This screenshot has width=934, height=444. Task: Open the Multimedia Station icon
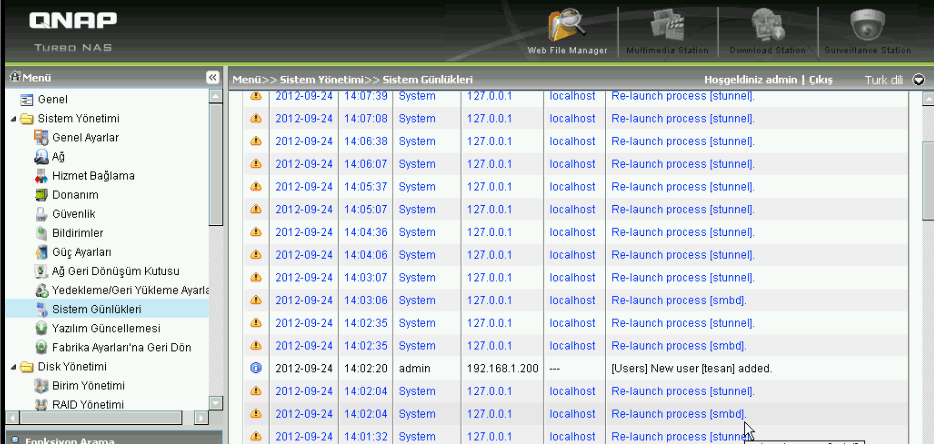tap(667, 26)
